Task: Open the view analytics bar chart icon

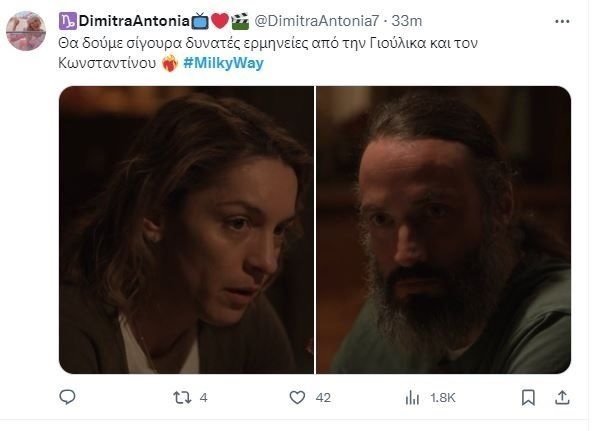Action: coord(410,398)
